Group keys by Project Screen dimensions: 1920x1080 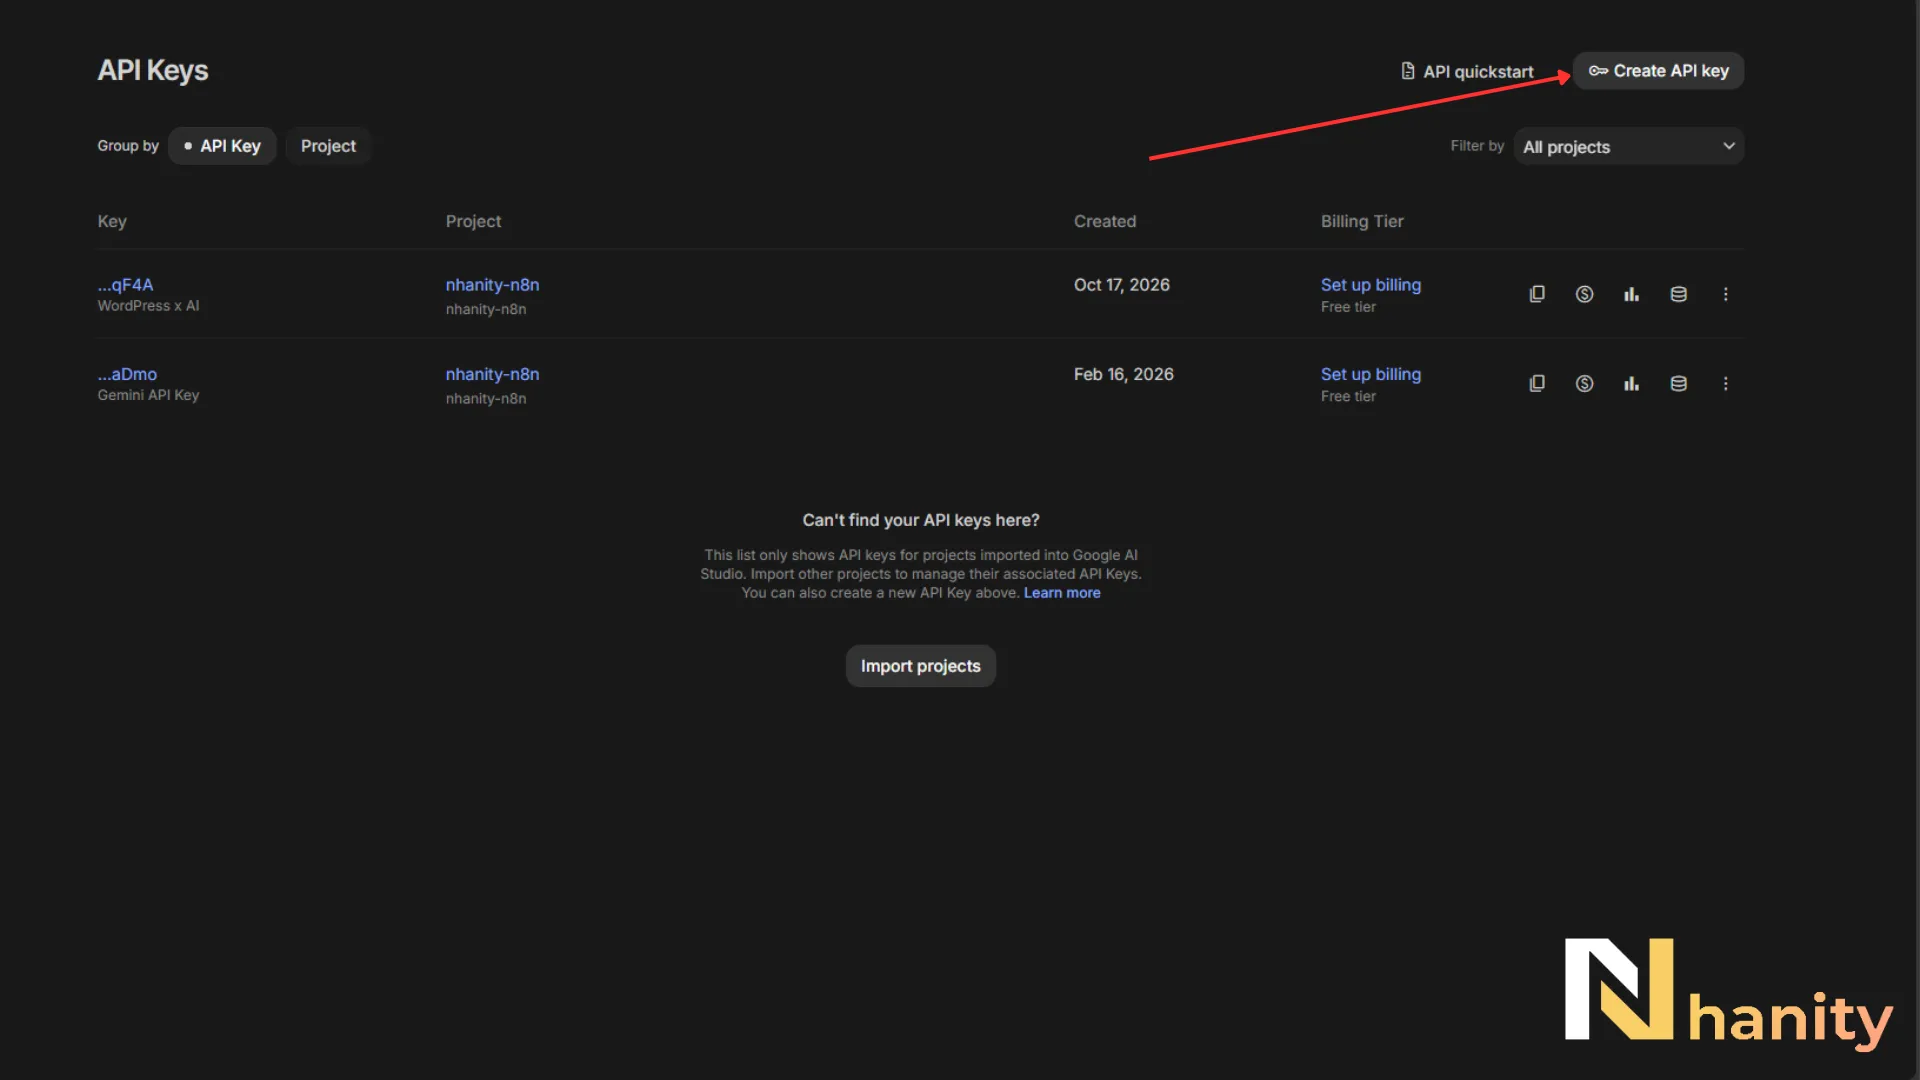coord(328,146)
